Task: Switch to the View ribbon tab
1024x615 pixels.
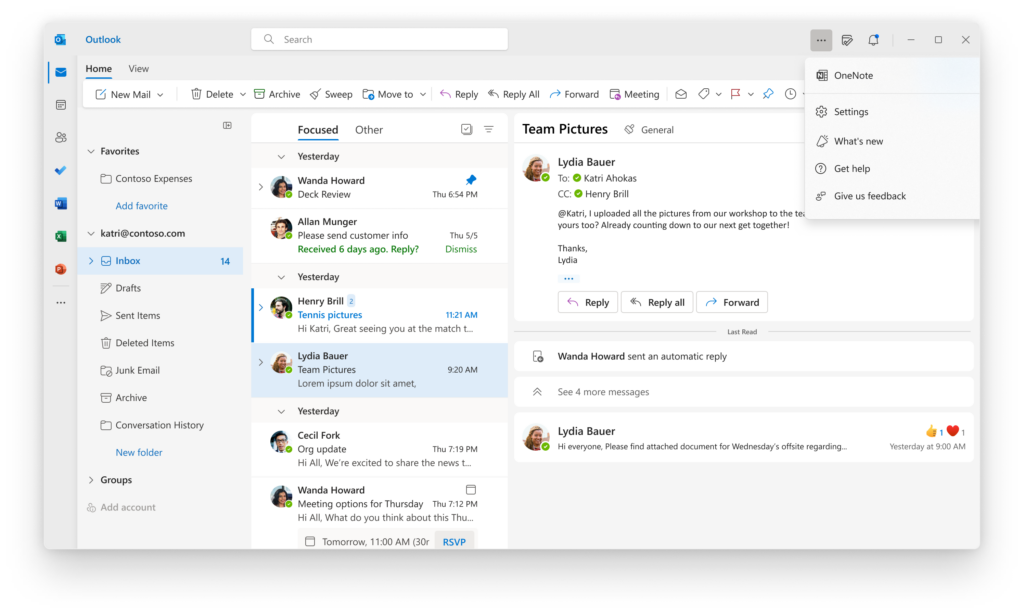Action: (x=138, y=68)
